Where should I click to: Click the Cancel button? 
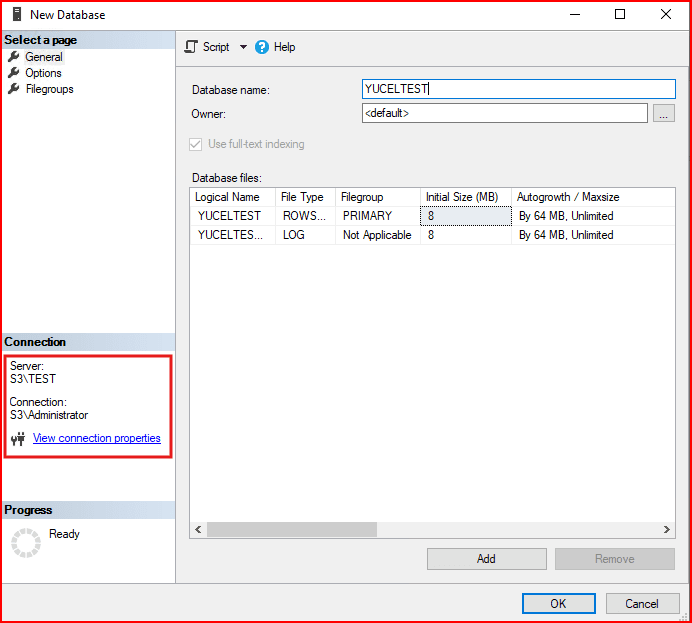641,603
